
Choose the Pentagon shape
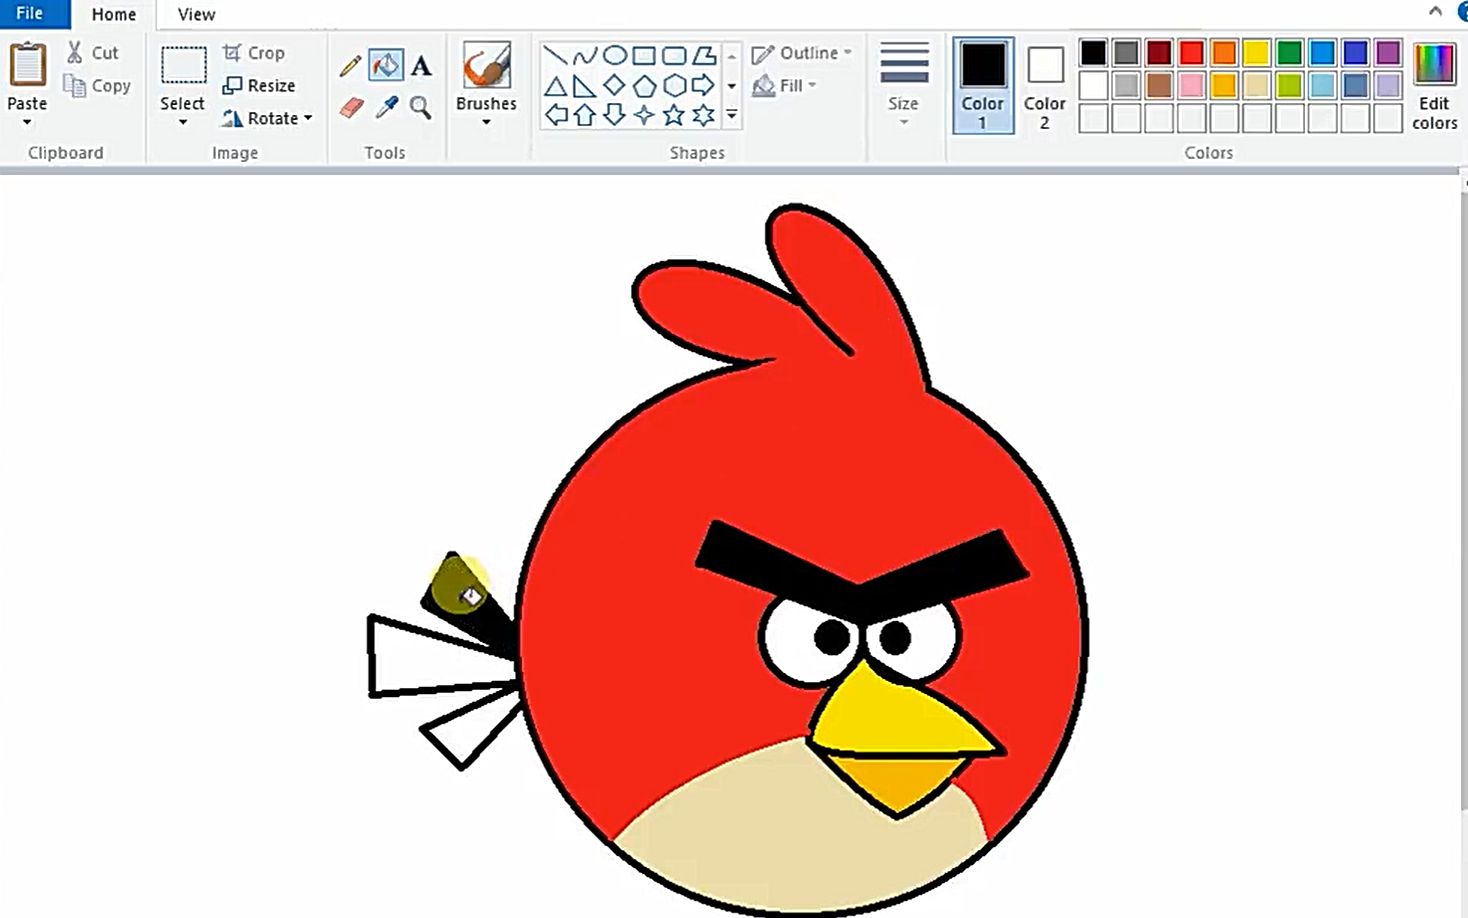[x=644, y=86]
